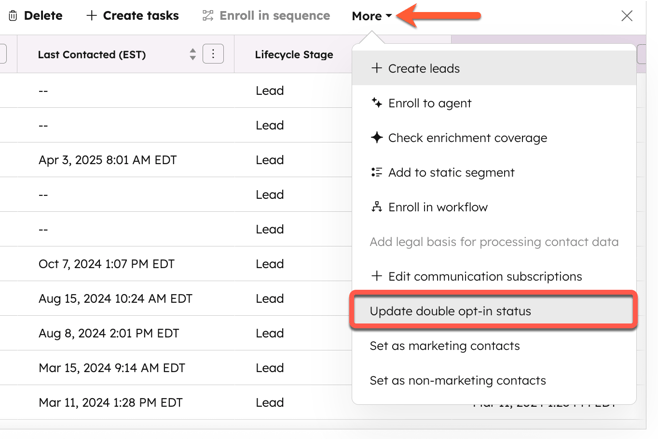
Task: Click the Add to static segment icon
Action: tap(377, 172)
